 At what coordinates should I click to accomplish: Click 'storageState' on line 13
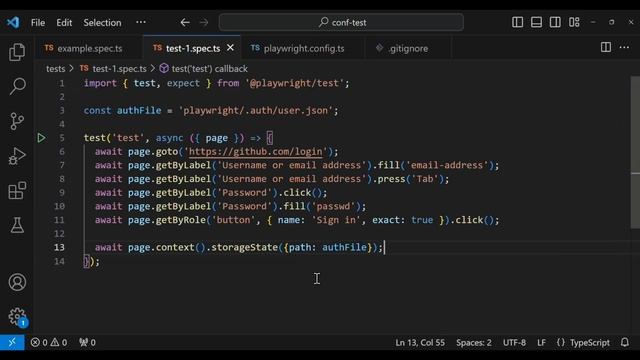[x=244, y=247]
